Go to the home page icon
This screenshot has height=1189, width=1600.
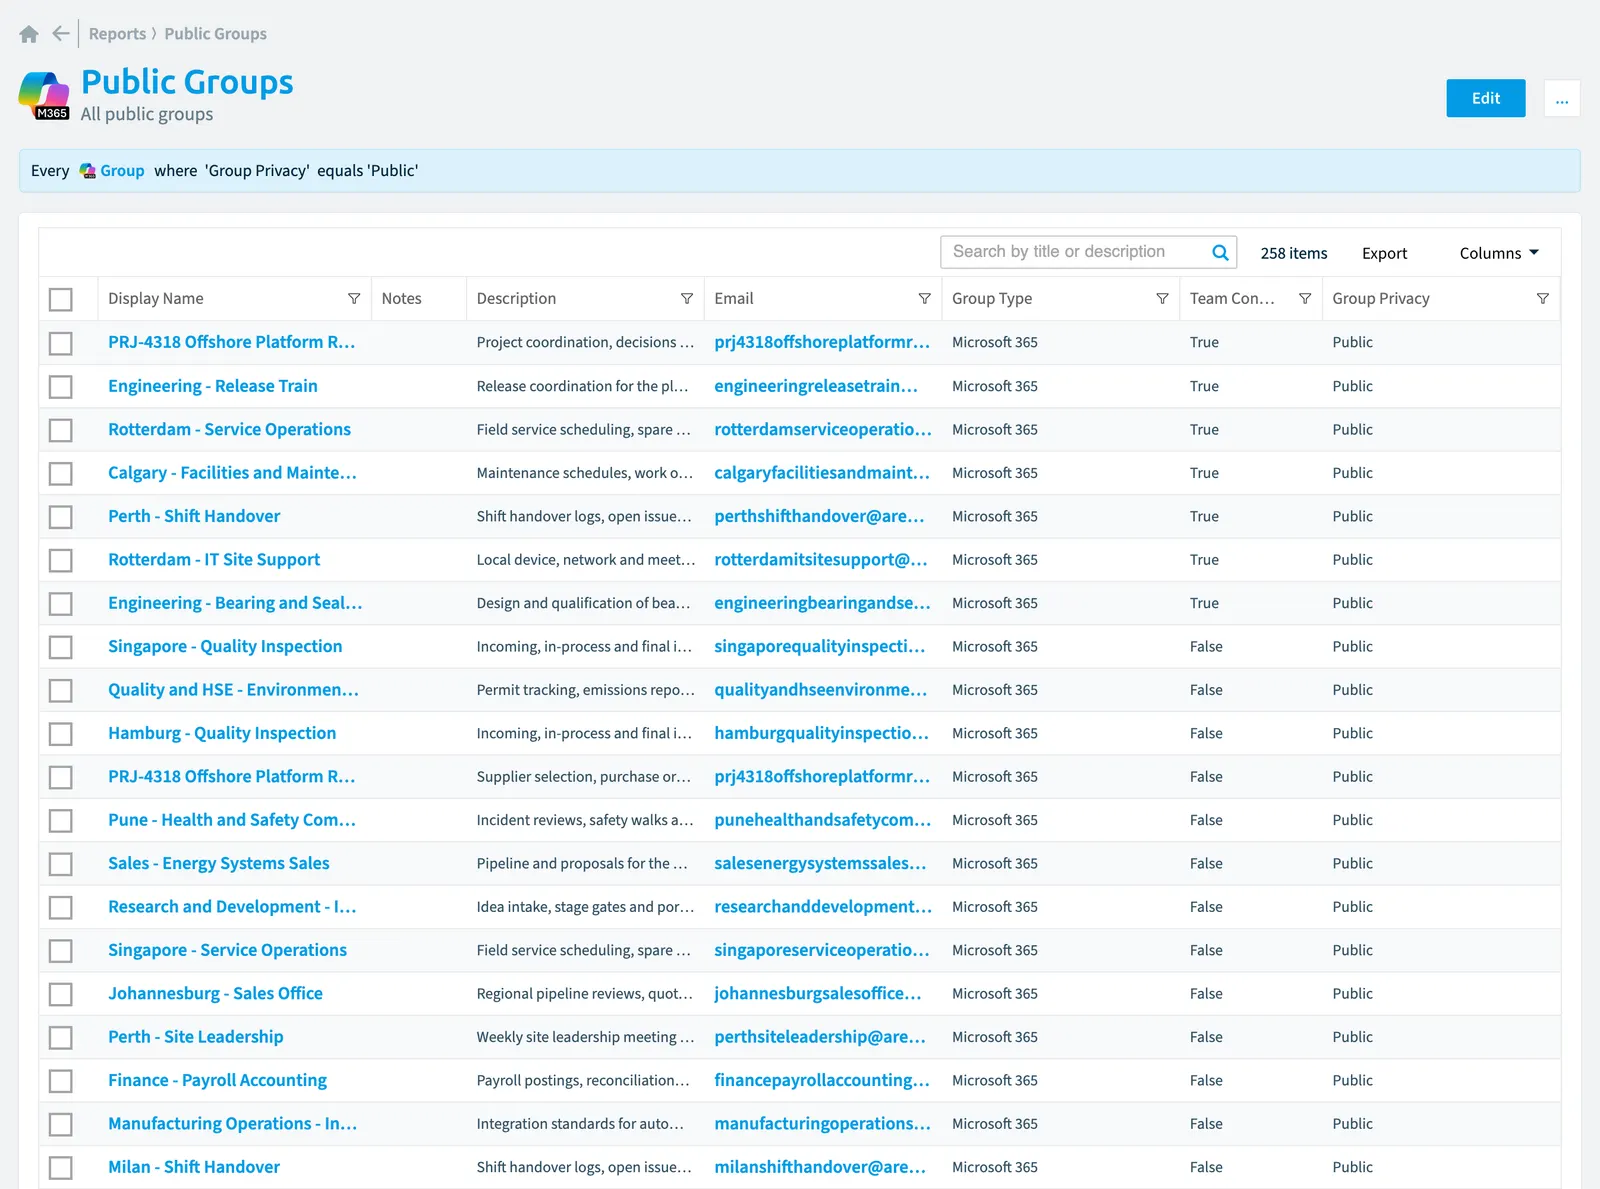(29, 34)
